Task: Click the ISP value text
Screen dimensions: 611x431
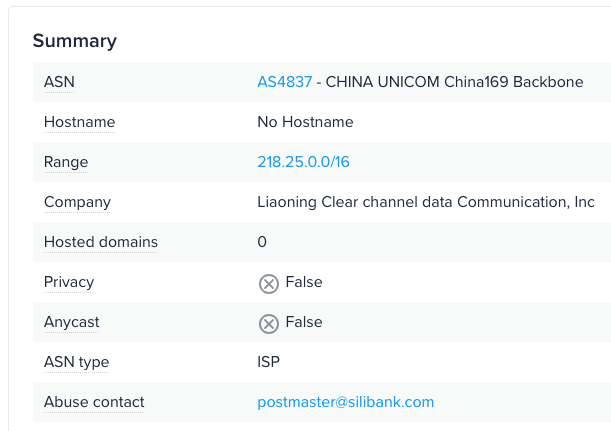Action: 269,362
